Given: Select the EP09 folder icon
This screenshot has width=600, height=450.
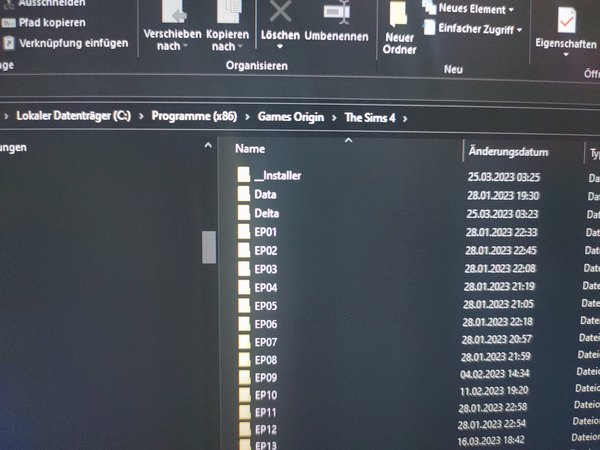Looking at the screenshot, I should tap(245, 377).
